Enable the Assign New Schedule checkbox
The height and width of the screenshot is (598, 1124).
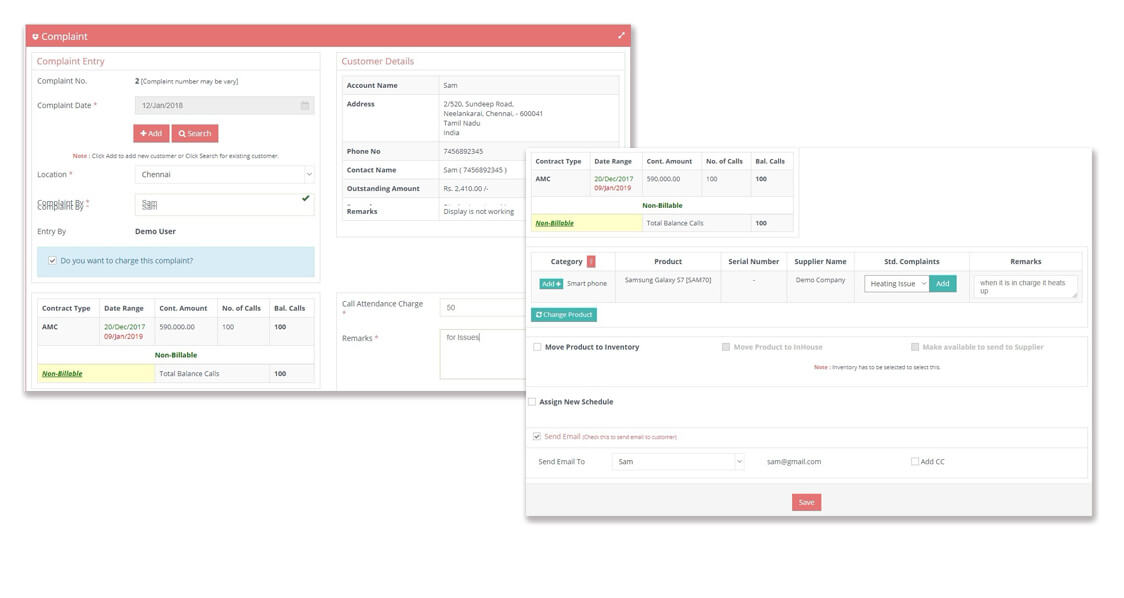coord(531,401)
